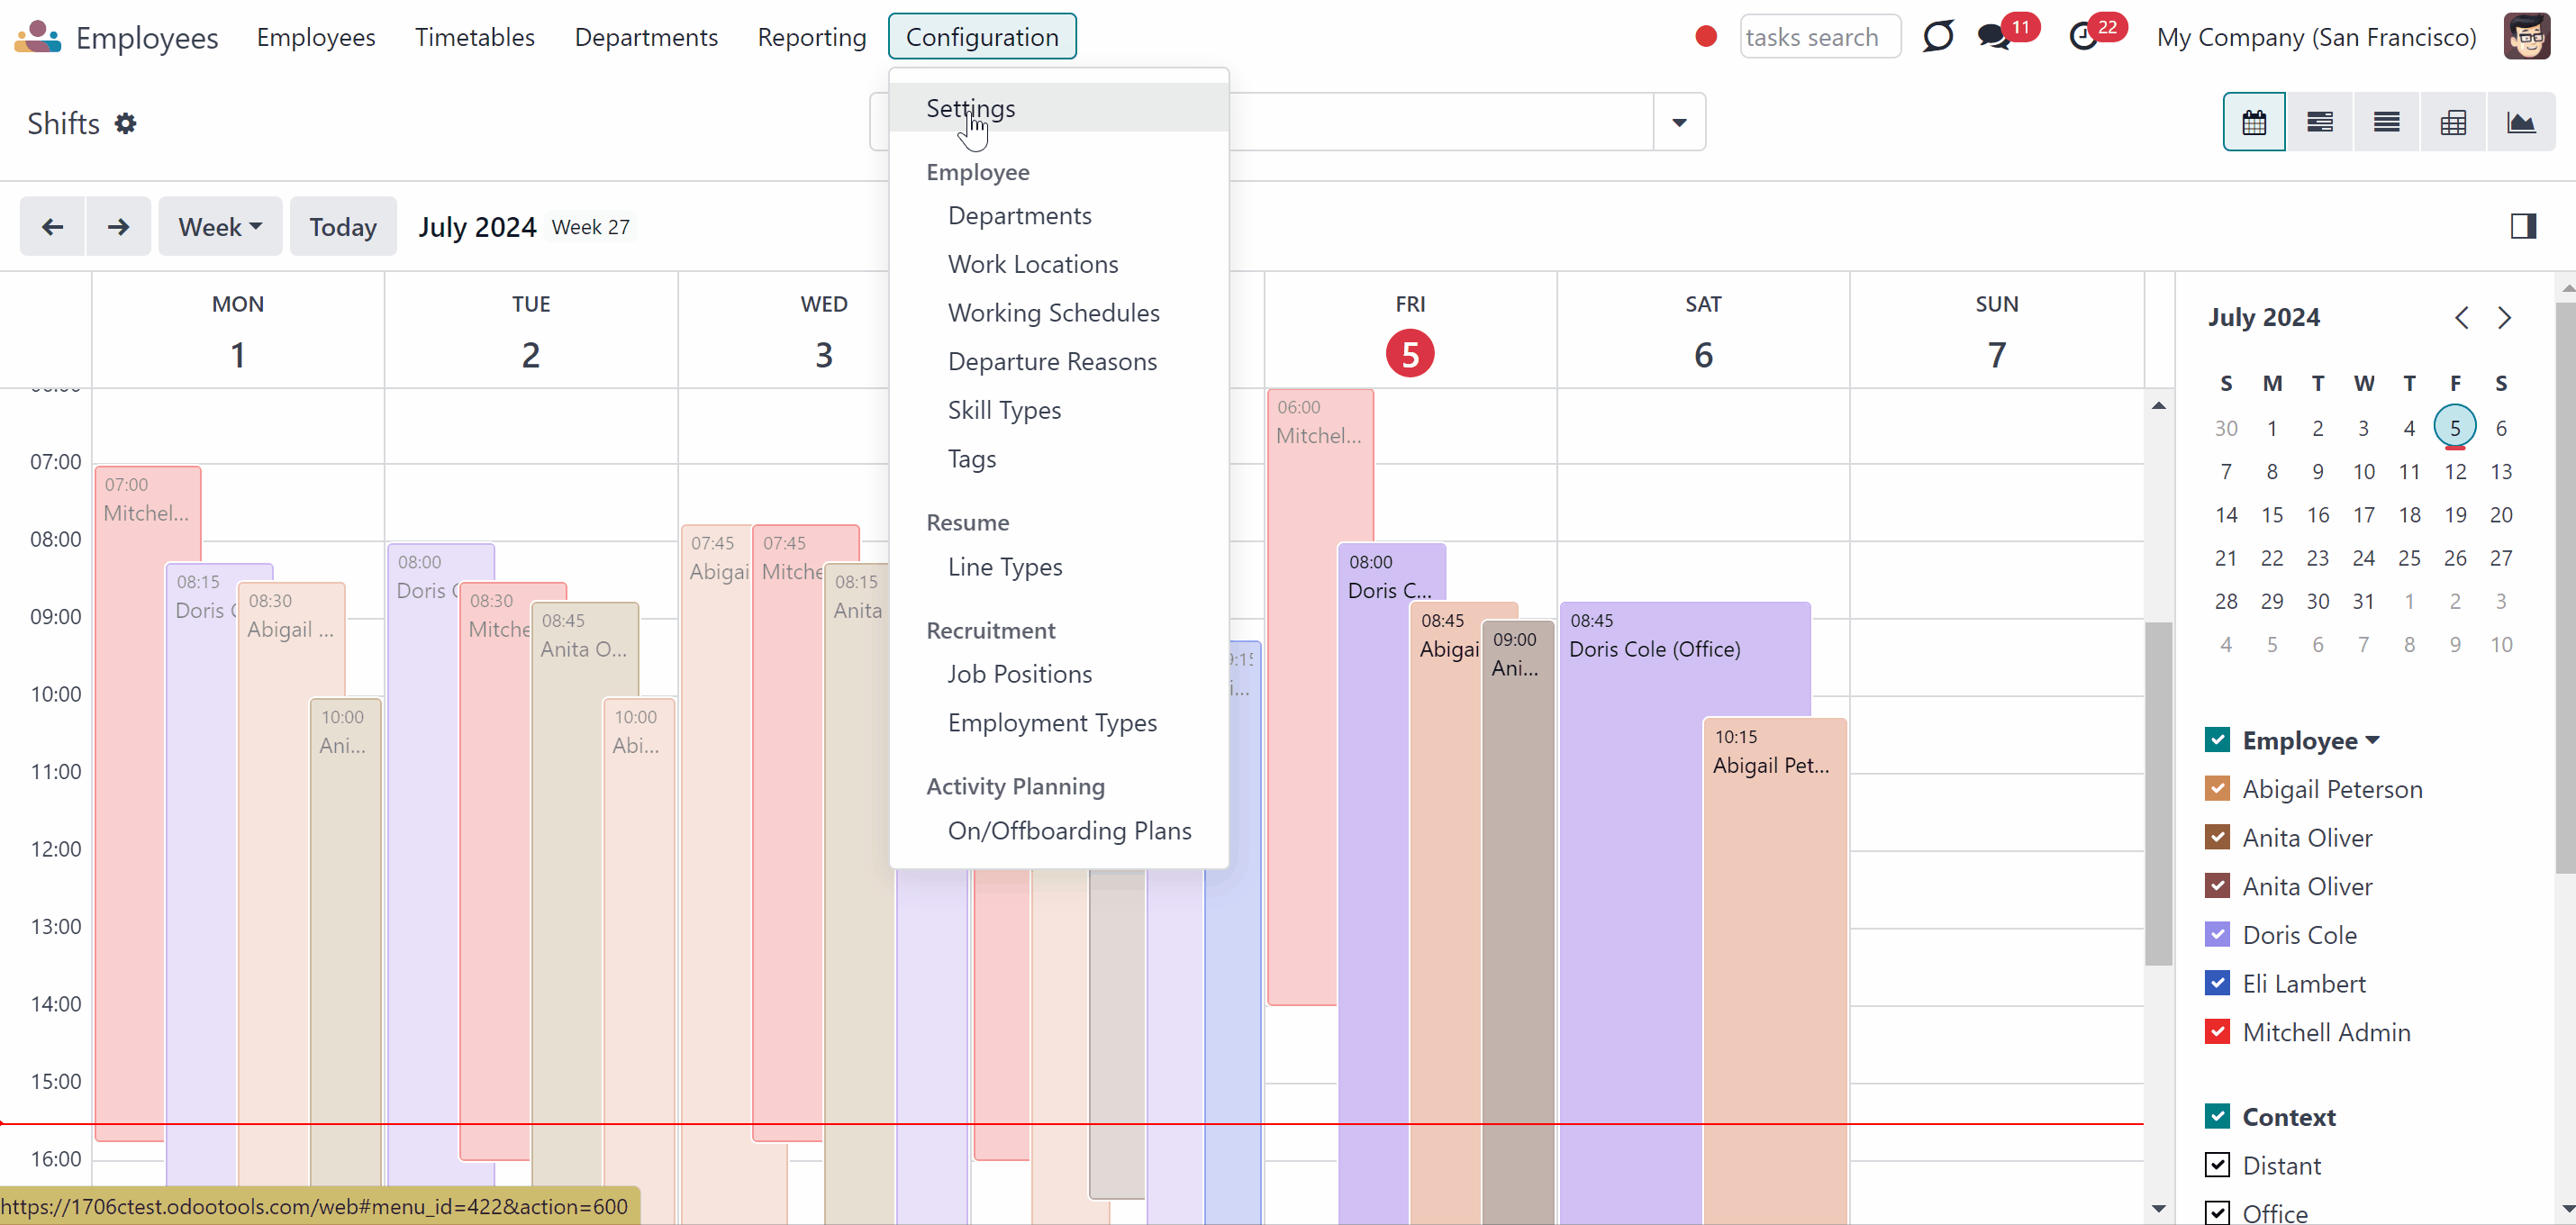Toggle the Distant context checkbox

point(2216,1164)
